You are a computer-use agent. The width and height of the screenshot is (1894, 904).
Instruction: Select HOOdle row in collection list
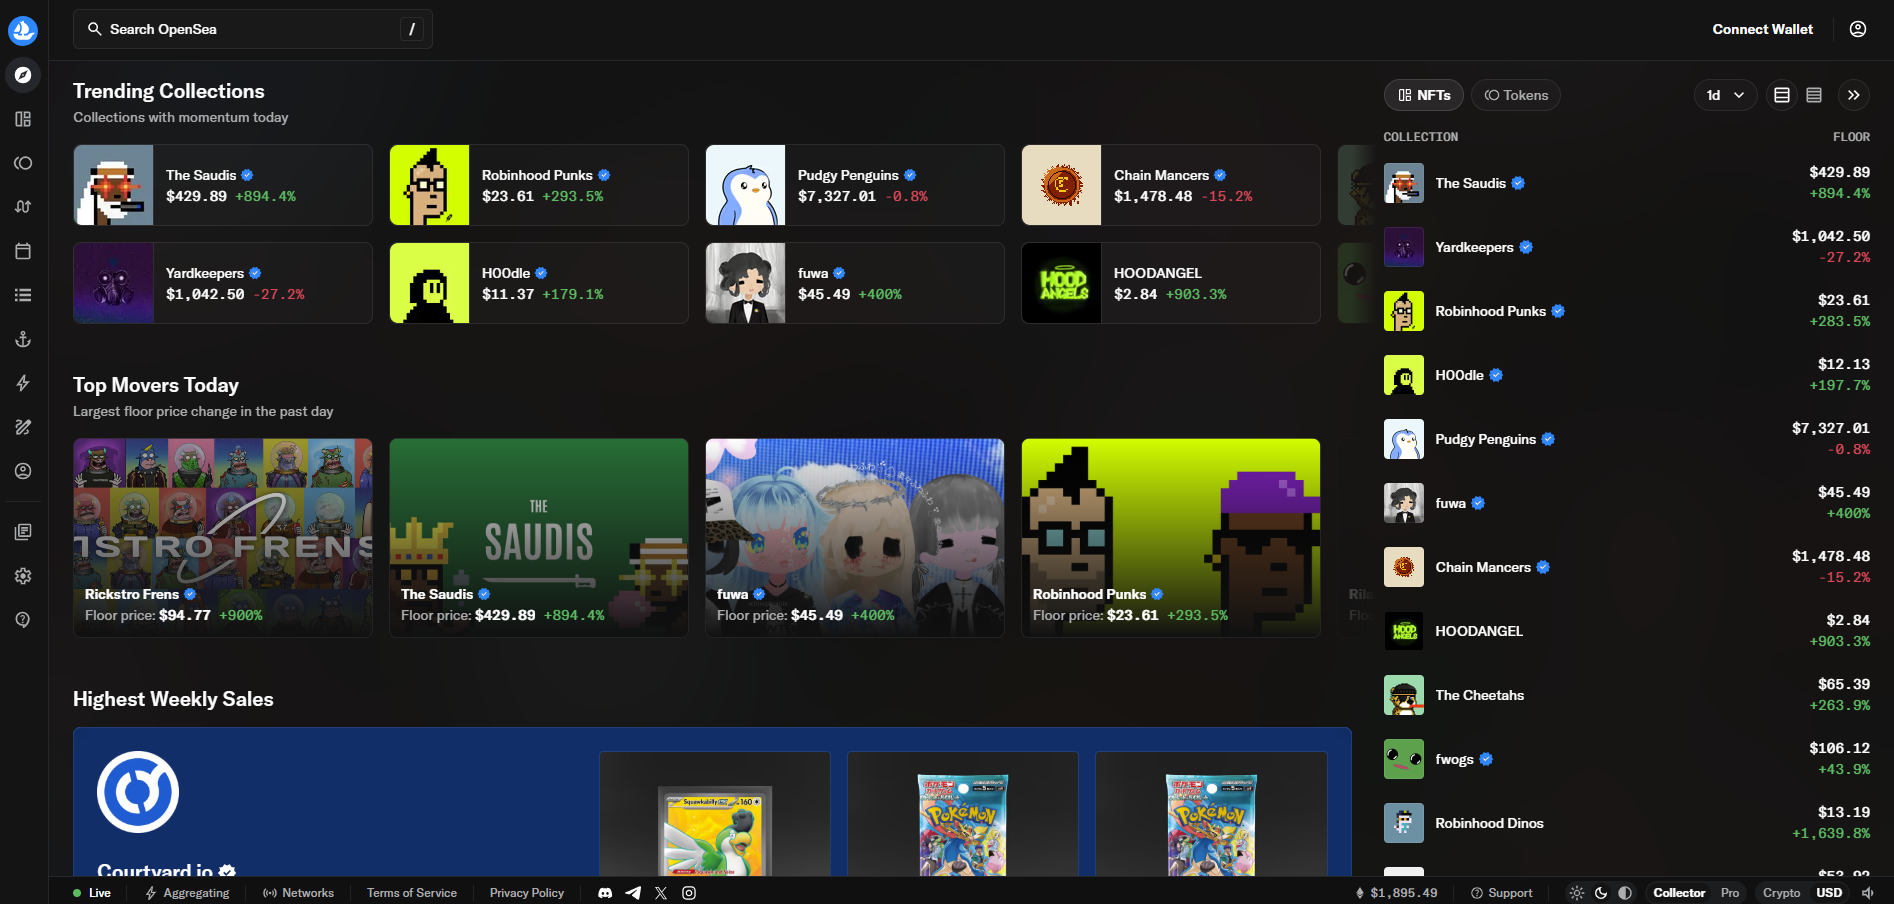(x=1627, y=375)
